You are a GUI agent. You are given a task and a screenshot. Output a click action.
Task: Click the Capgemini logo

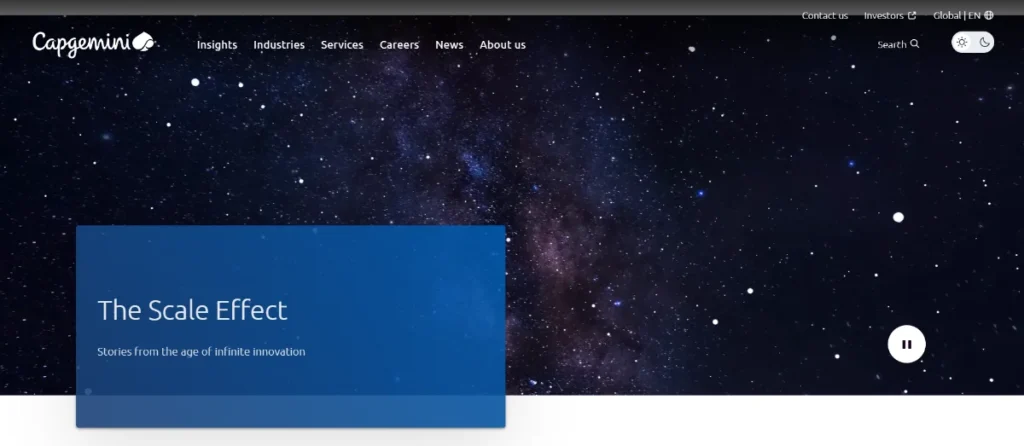coord(93,43)
